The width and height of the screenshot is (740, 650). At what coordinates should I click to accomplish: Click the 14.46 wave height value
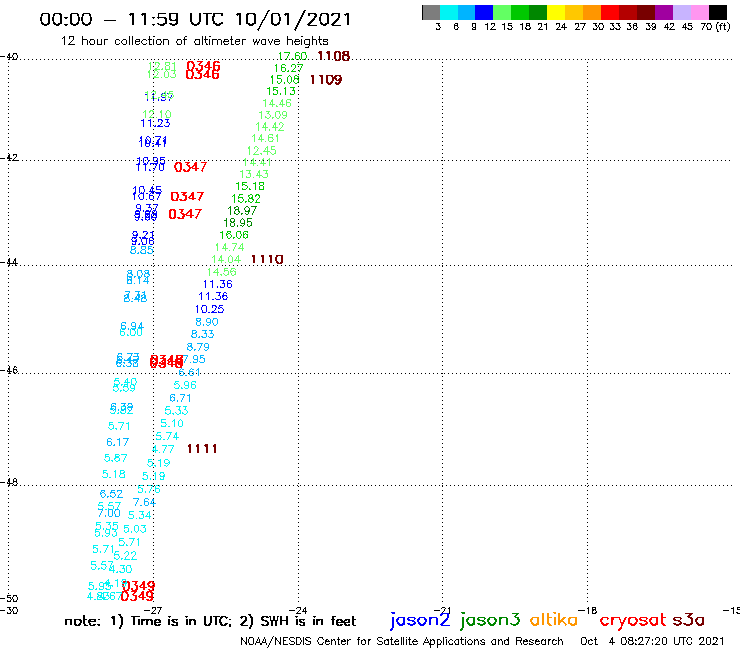point(277,103)
